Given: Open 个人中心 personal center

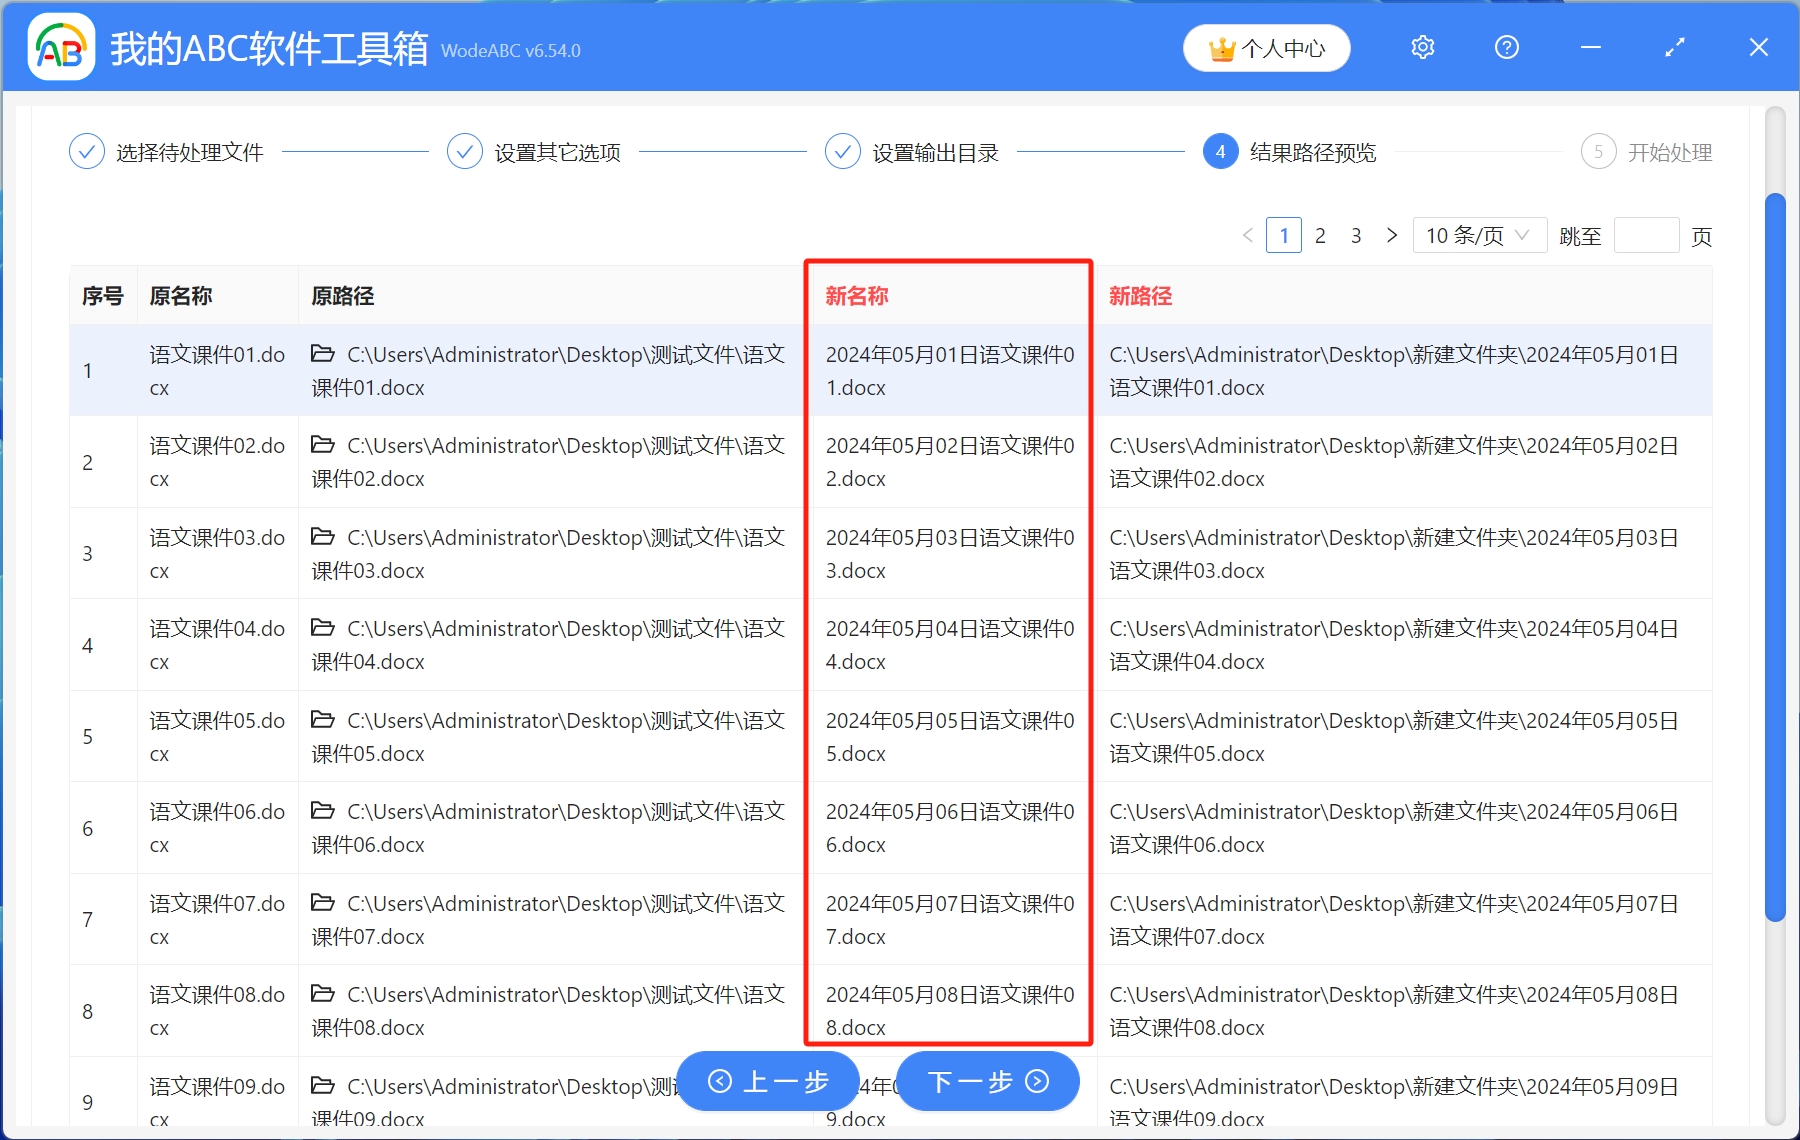Looking at the screenshot, I should tap(1266, 47).
